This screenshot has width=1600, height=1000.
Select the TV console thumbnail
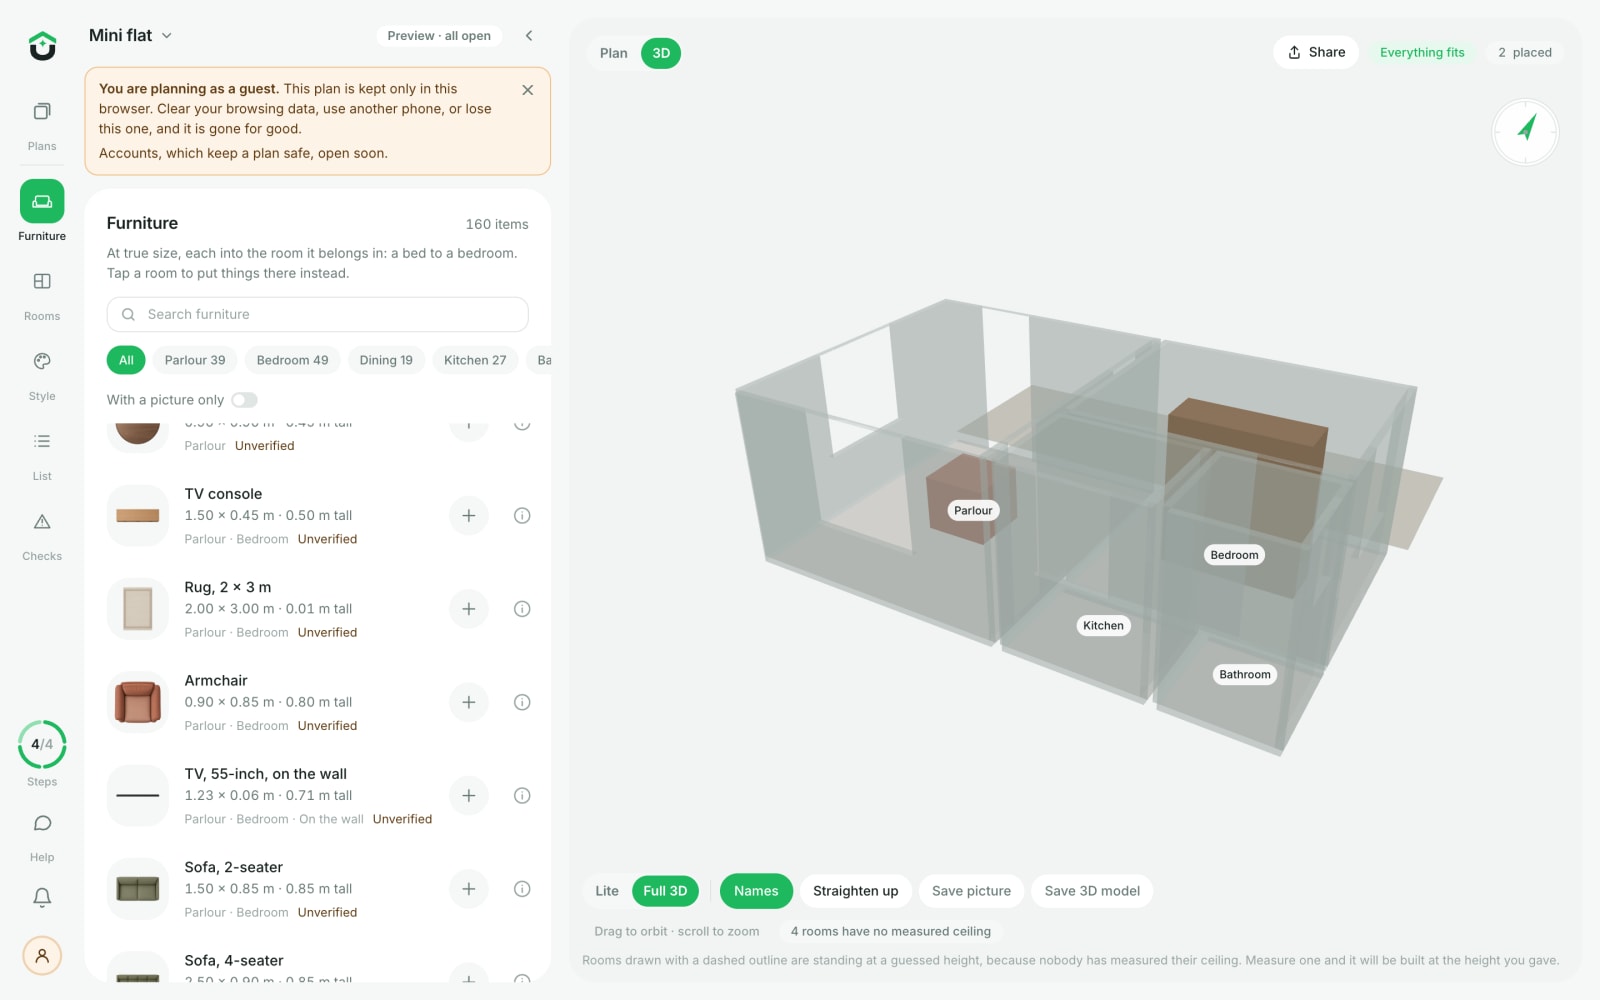[138, 516]
